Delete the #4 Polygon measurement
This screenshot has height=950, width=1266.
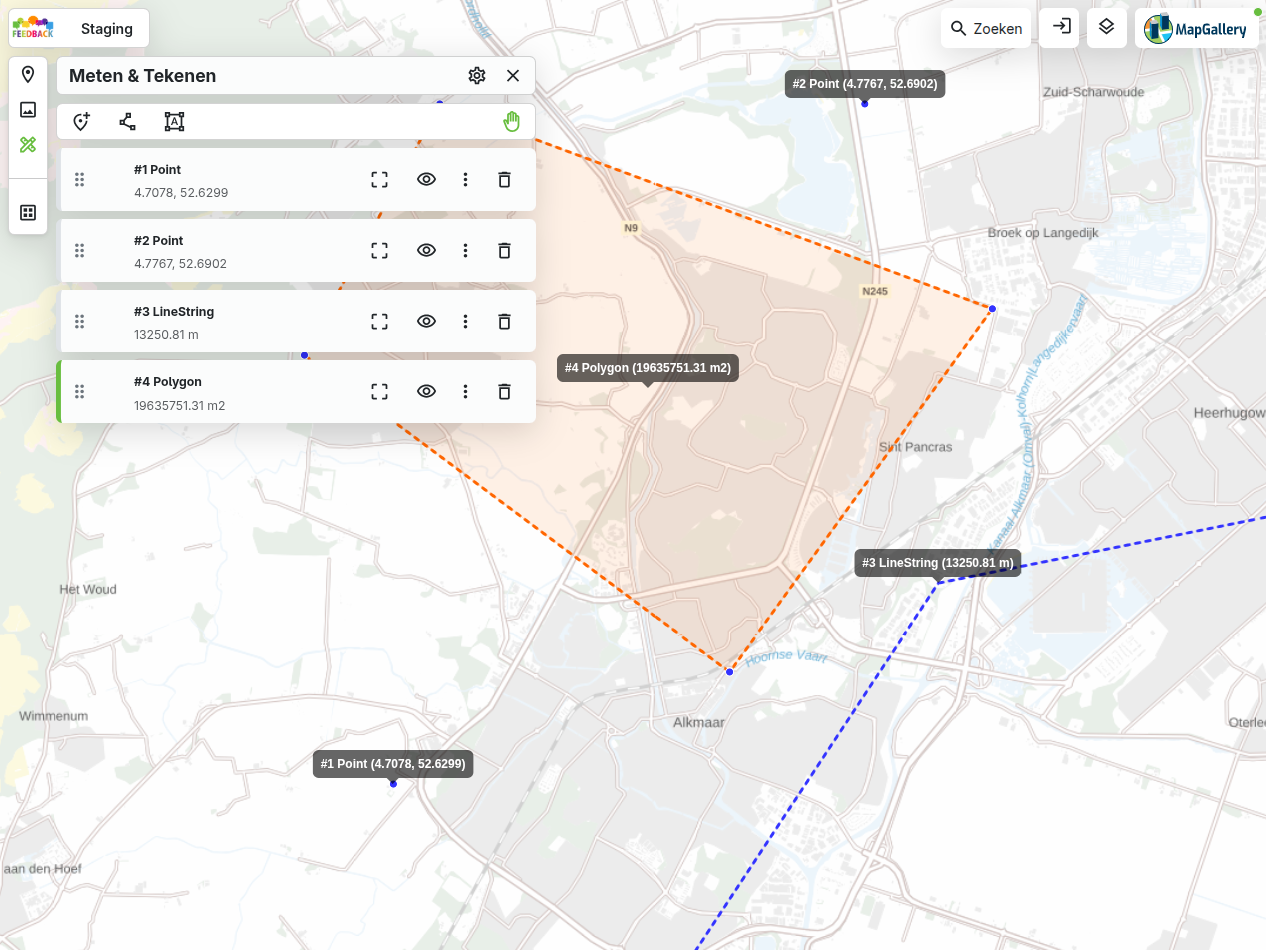[505, 392]
